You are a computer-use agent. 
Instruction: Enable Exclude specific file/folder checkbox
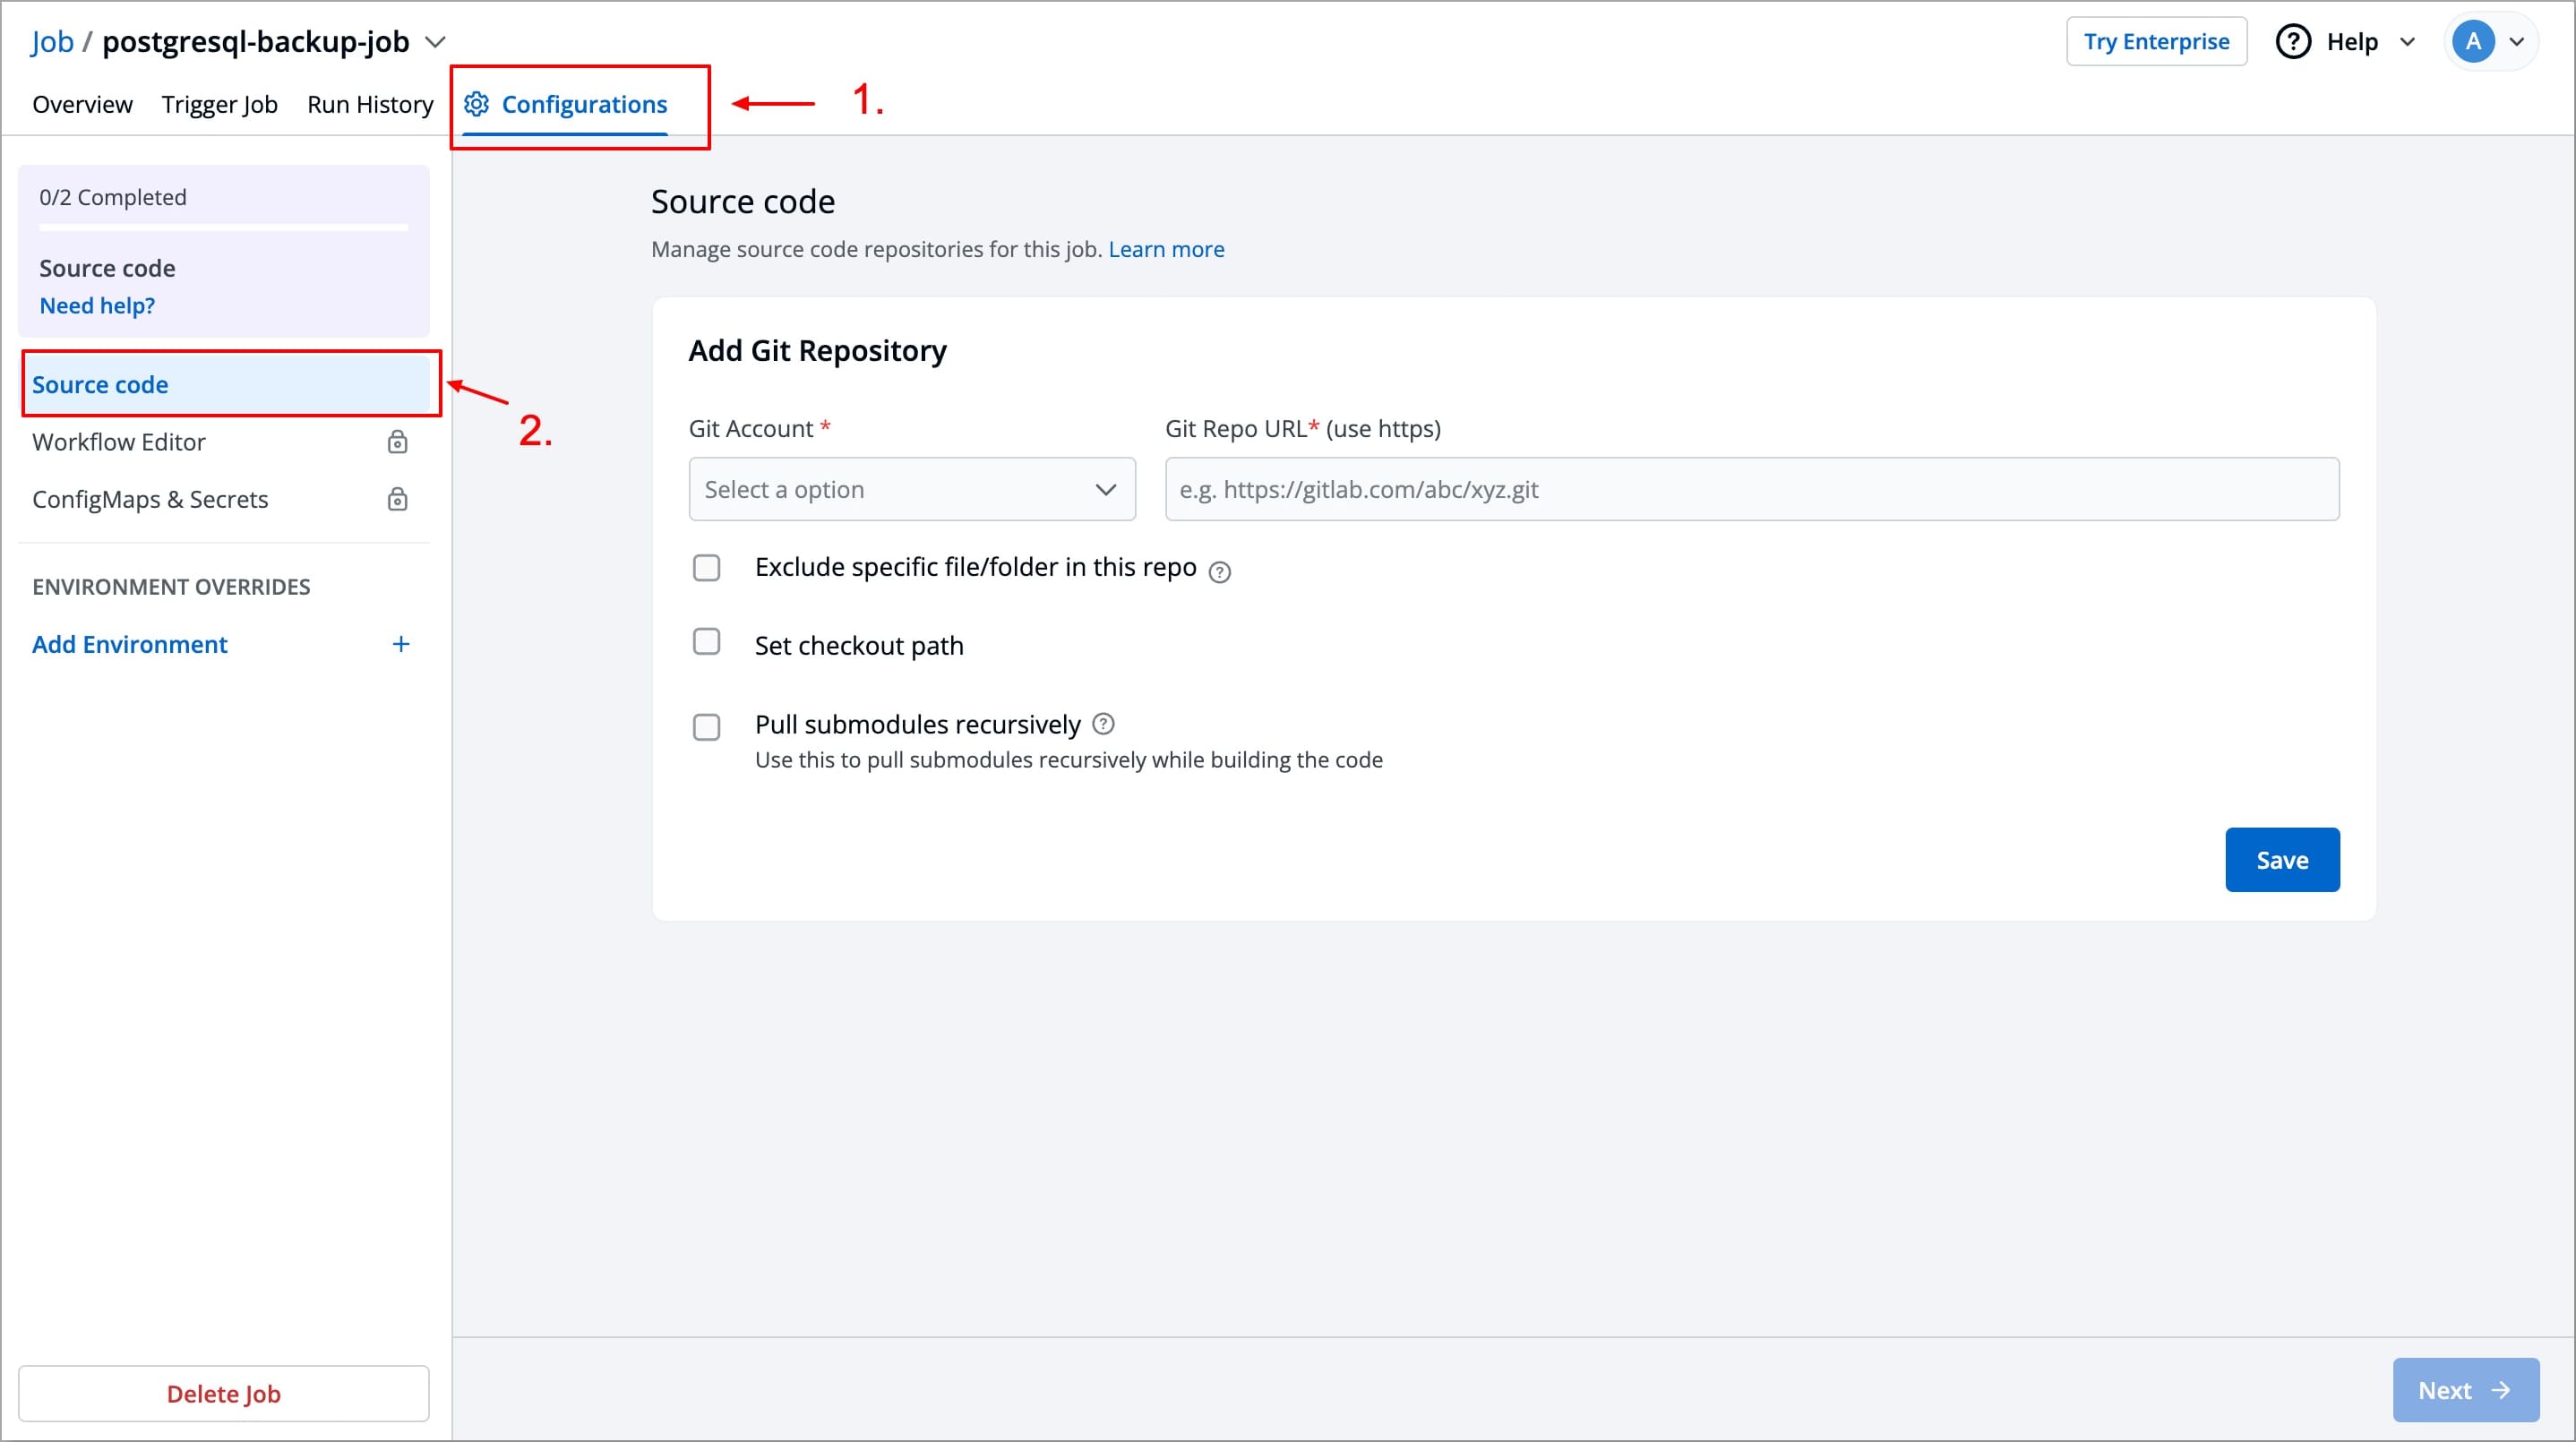click(707, 568)
